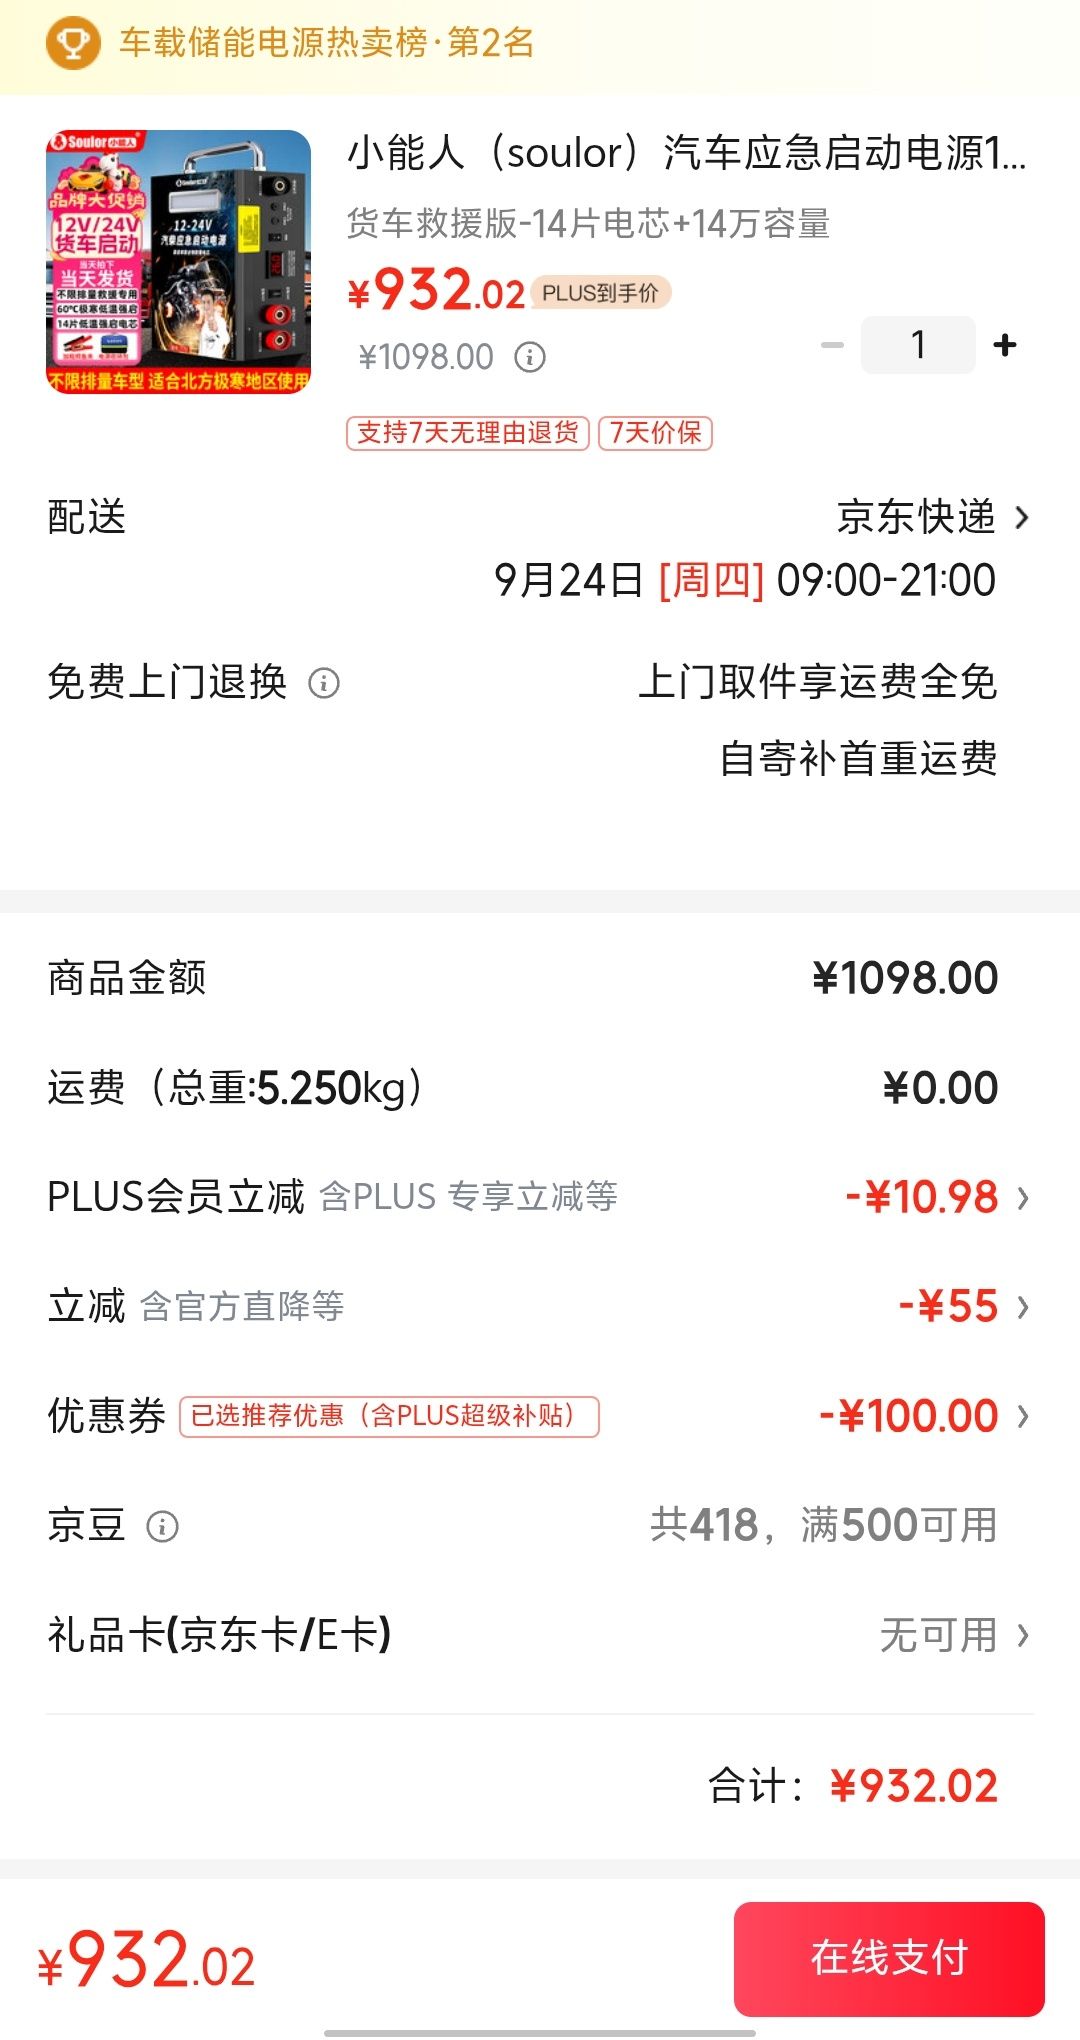Click the info icon beside ¥1098.00 price
The width and height of the screenshot is (1080, 2040).
[530, 357]
